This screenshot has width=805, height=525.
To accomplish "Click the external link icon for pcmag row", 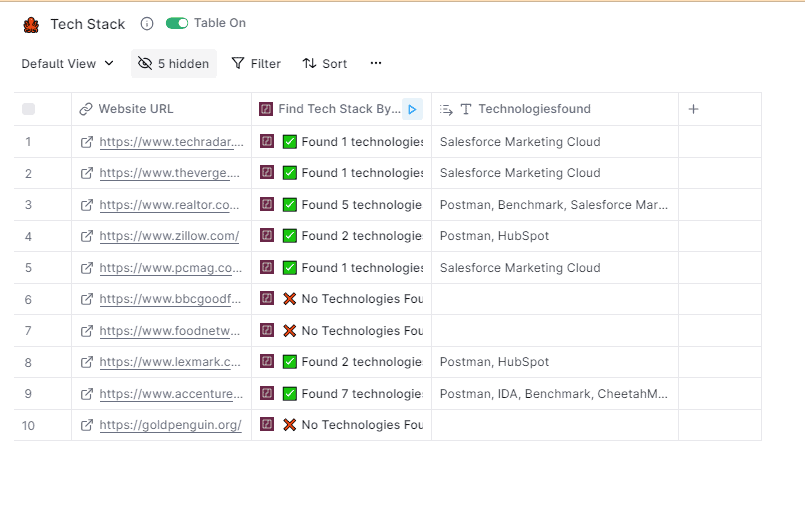I will [x=87, y=268].
